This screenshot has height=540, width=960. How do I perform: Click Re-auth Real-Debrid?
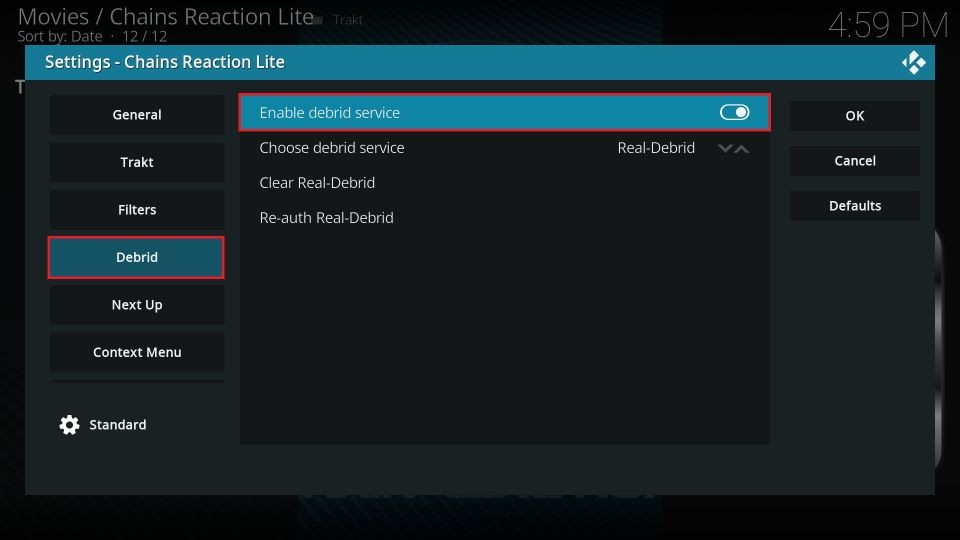(504, 217)
